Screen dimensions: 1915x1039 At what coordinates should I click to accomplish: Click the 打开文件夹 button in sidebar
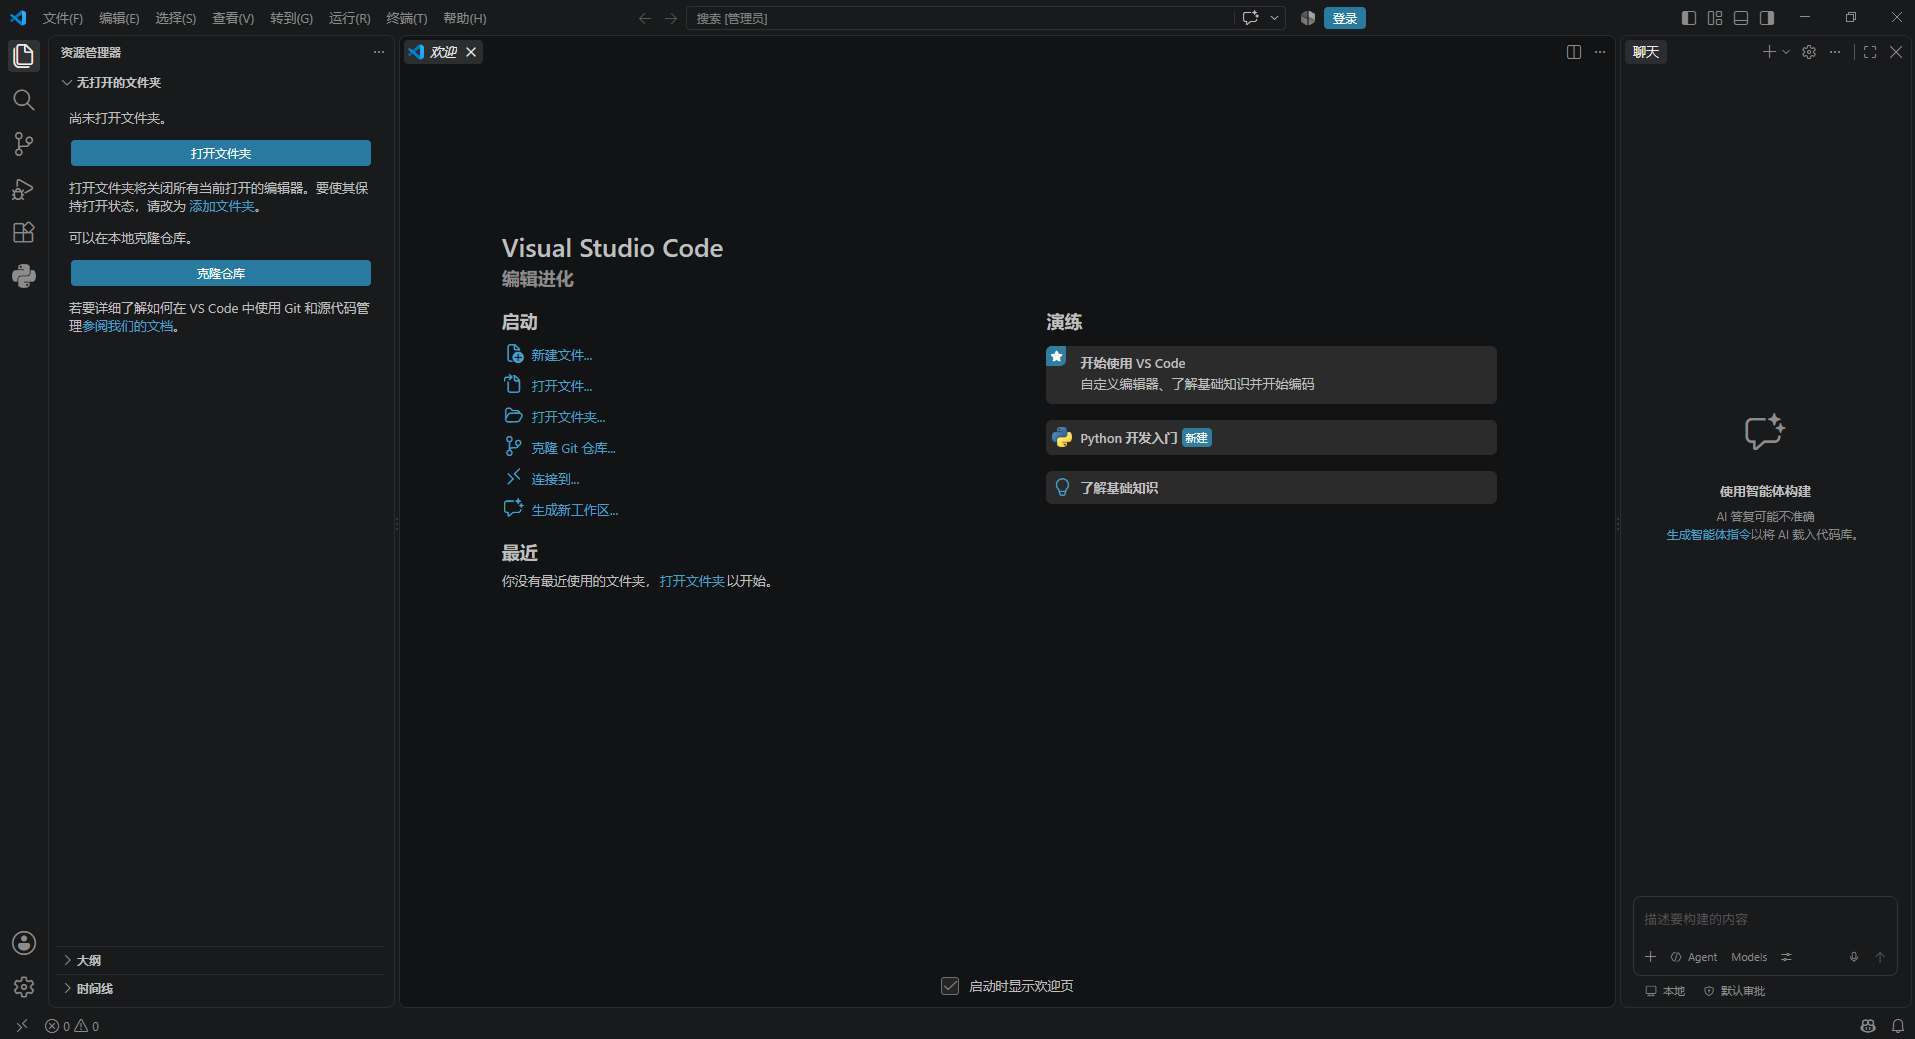[221, 153]
